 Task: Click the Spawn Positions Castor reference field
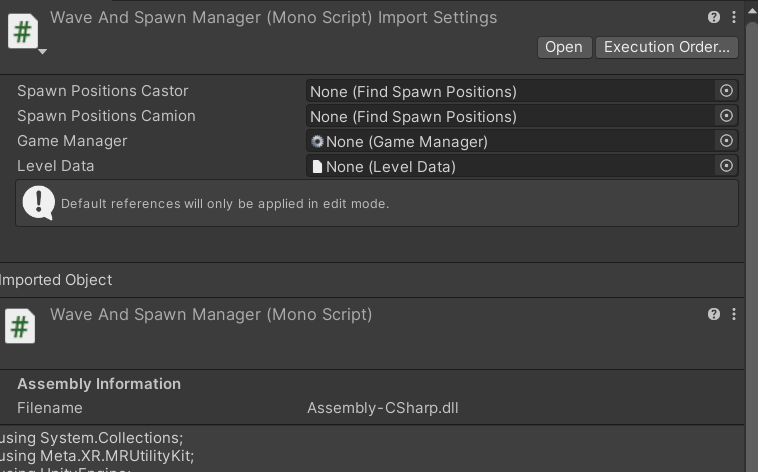click(510, 91)
